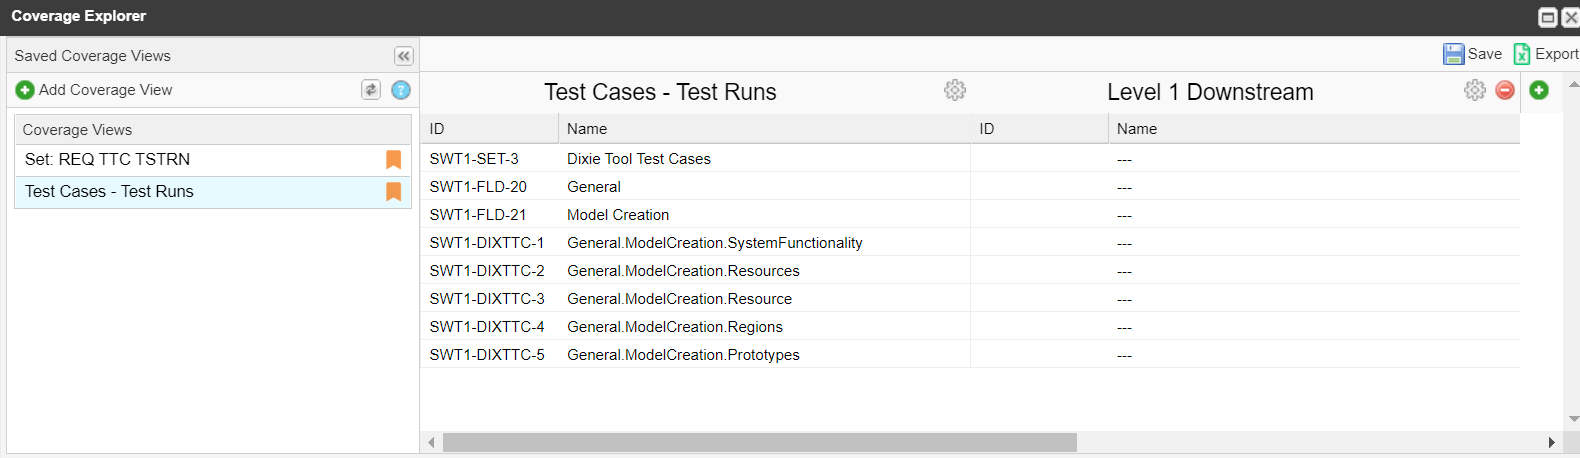
Task: Collapse the Saved Coverage Views panel
Action: coord(403,56)
